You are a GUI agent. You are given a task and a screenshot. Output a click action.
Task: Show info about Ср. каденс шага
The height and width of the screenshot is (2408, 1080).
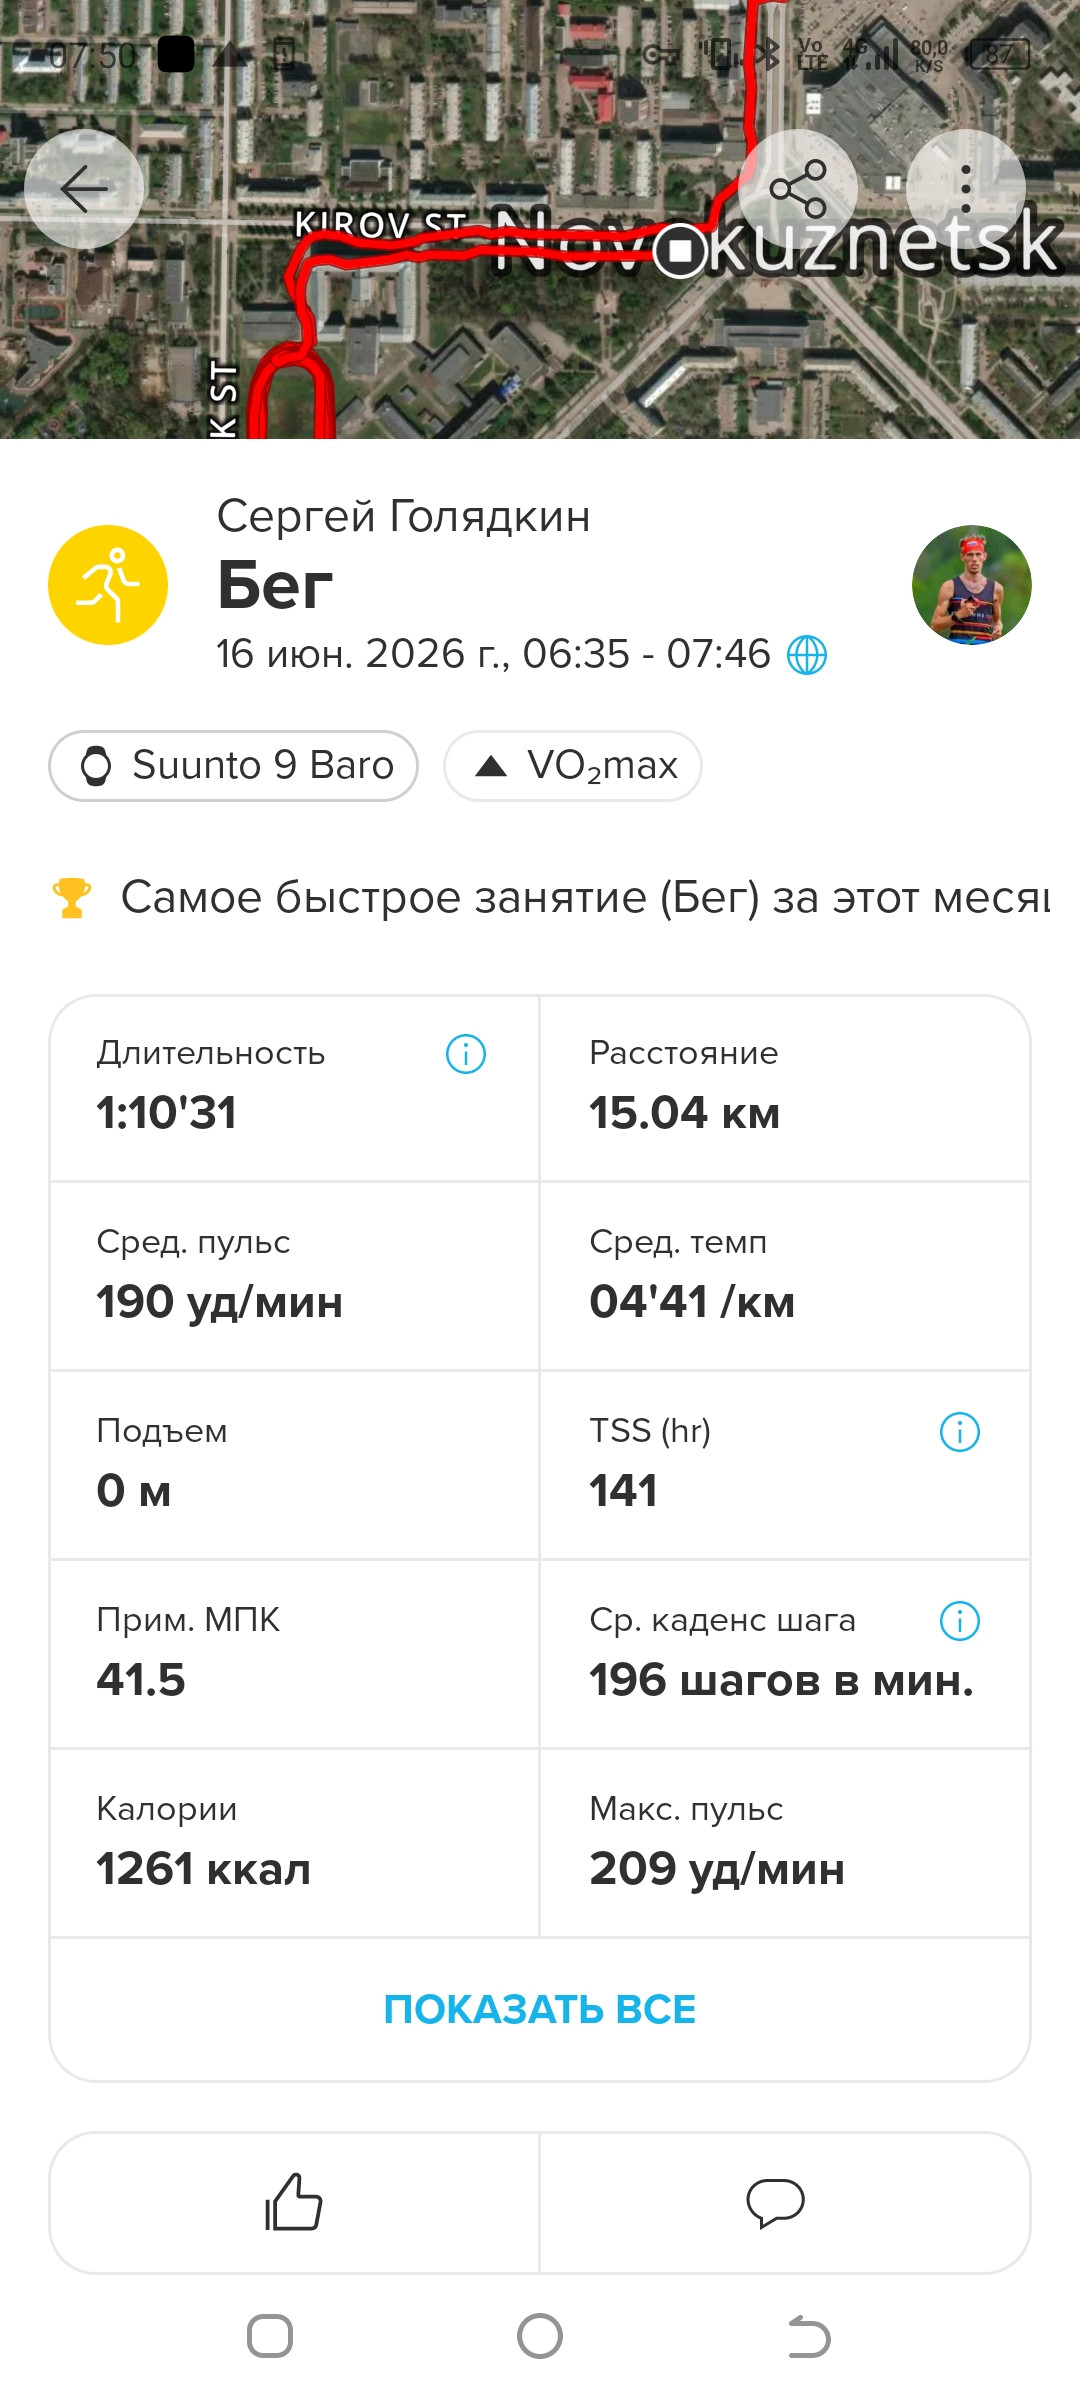[x=960, y=1621]
